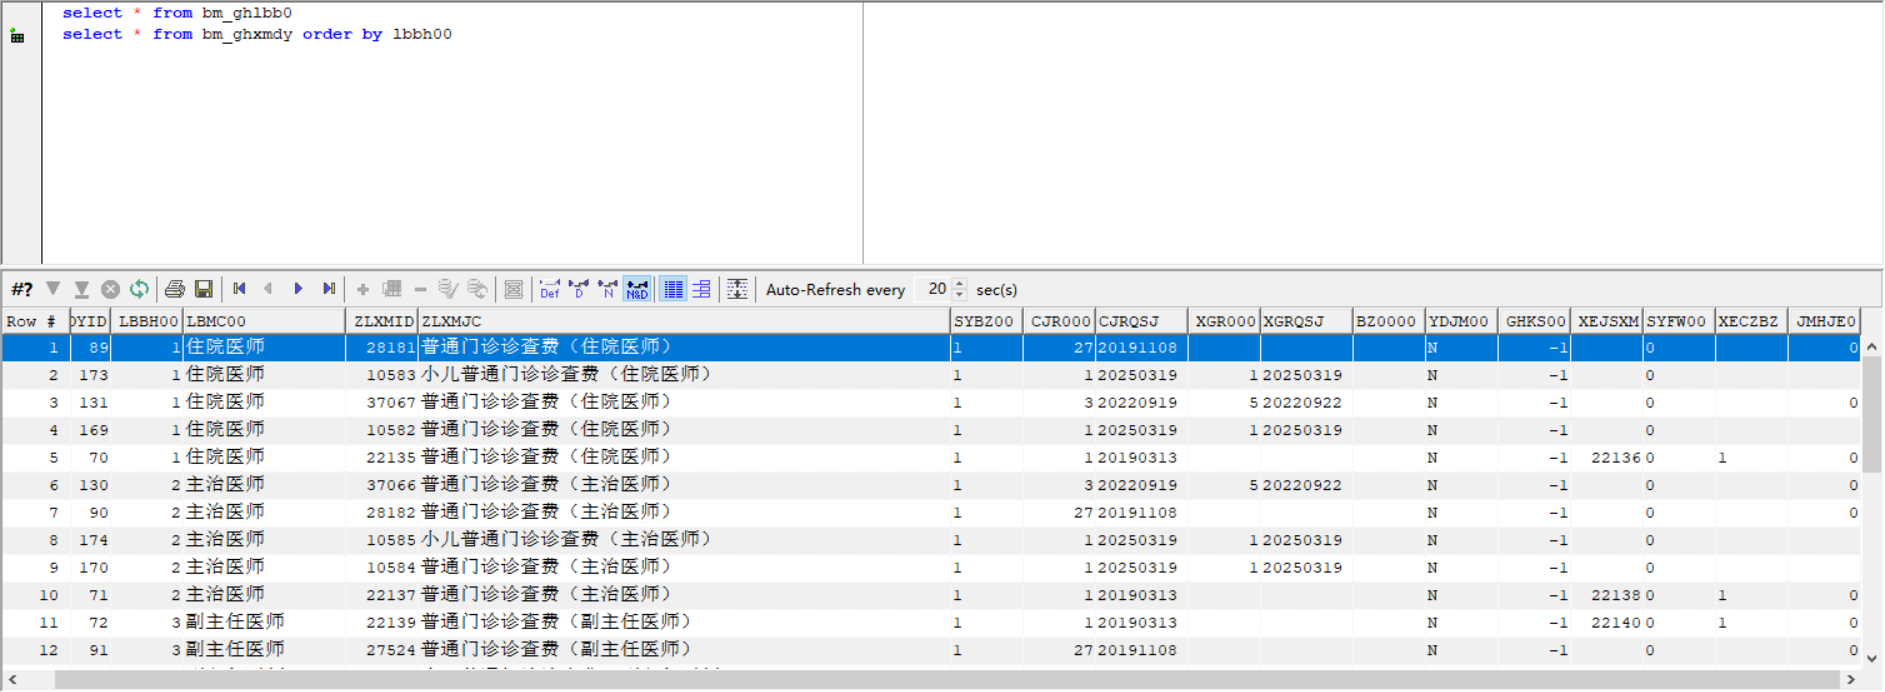Toggle the N&D column width option
This screenshot has width=1885, height=692.
pyautogui.click(x=637, y=289)
